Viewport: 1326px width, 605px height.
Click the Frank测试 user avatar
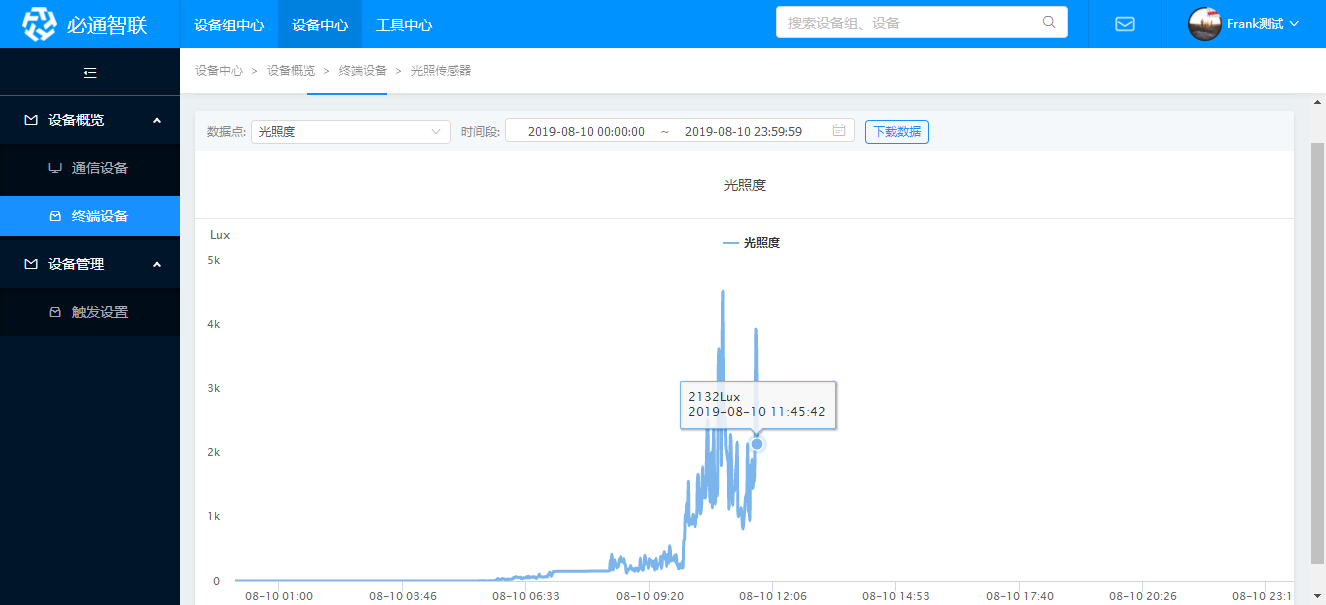1204,24
